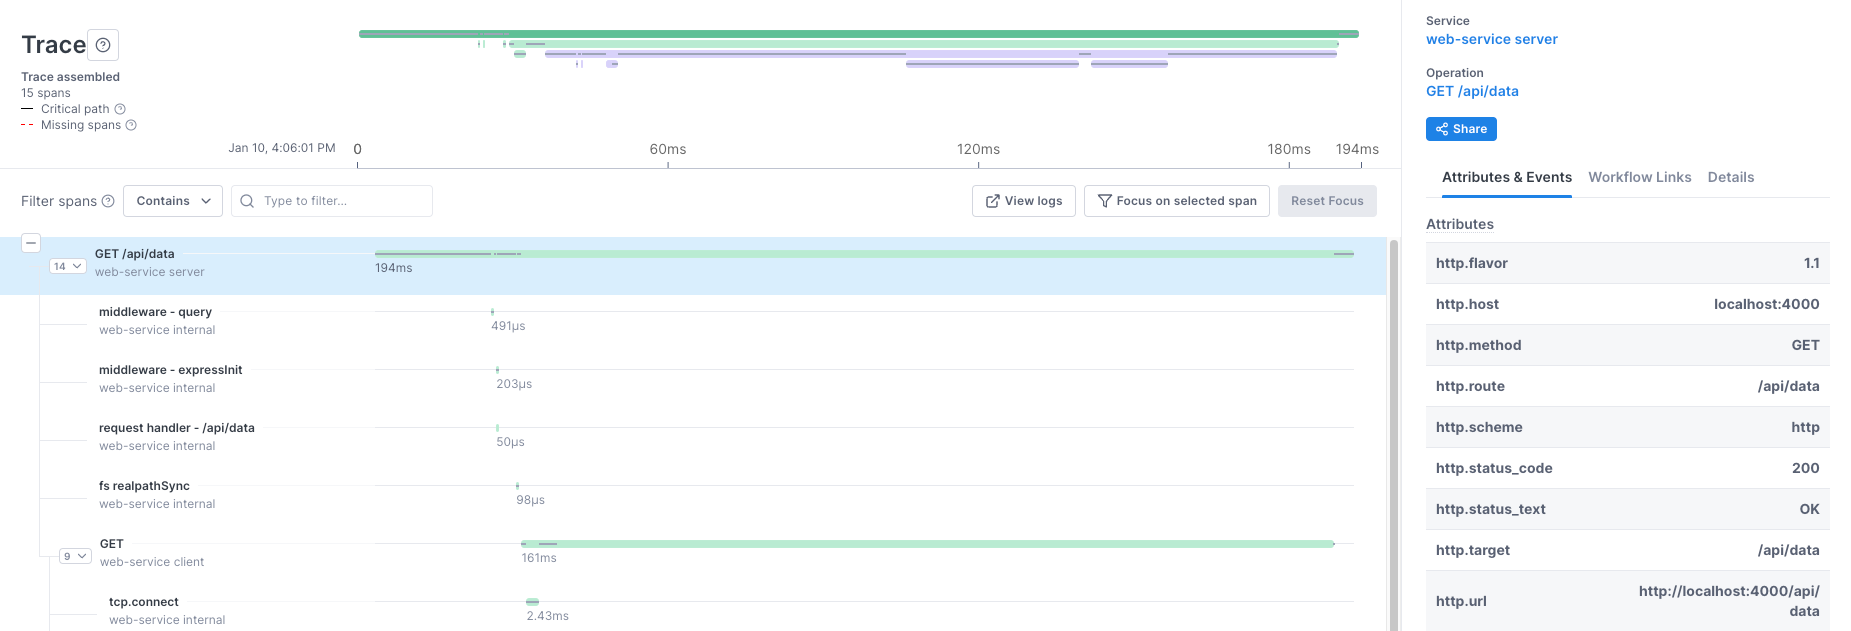Open the GET /api/data operation link
The width and height of the screenshot is (1851, 631).
1471,91
